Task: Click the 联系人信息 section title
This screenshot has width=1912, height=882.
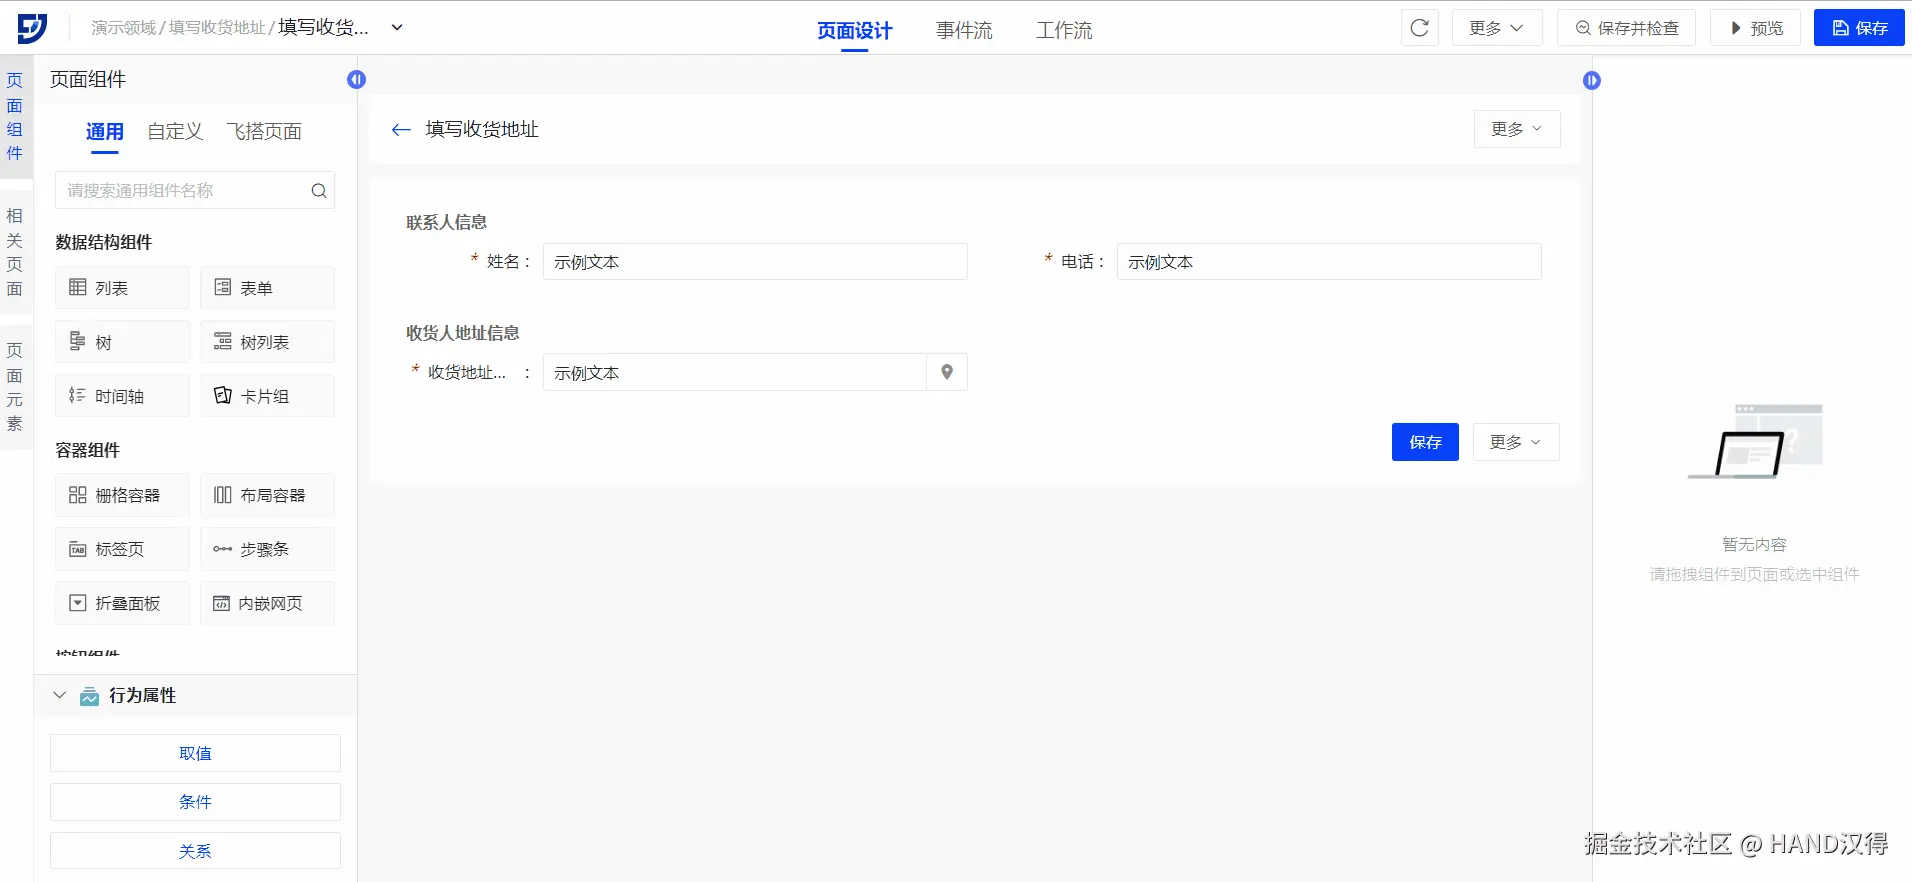Action: [446, 222]
